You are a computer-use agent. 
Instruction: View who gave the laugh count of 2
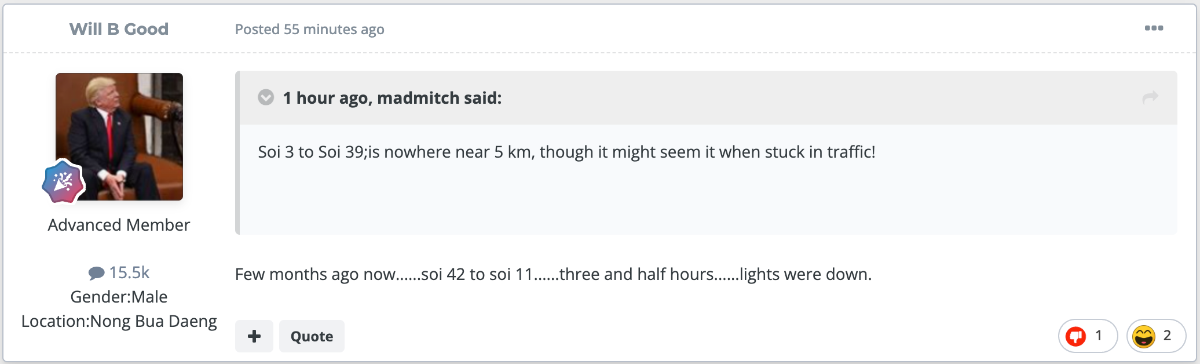[1167, 337]
